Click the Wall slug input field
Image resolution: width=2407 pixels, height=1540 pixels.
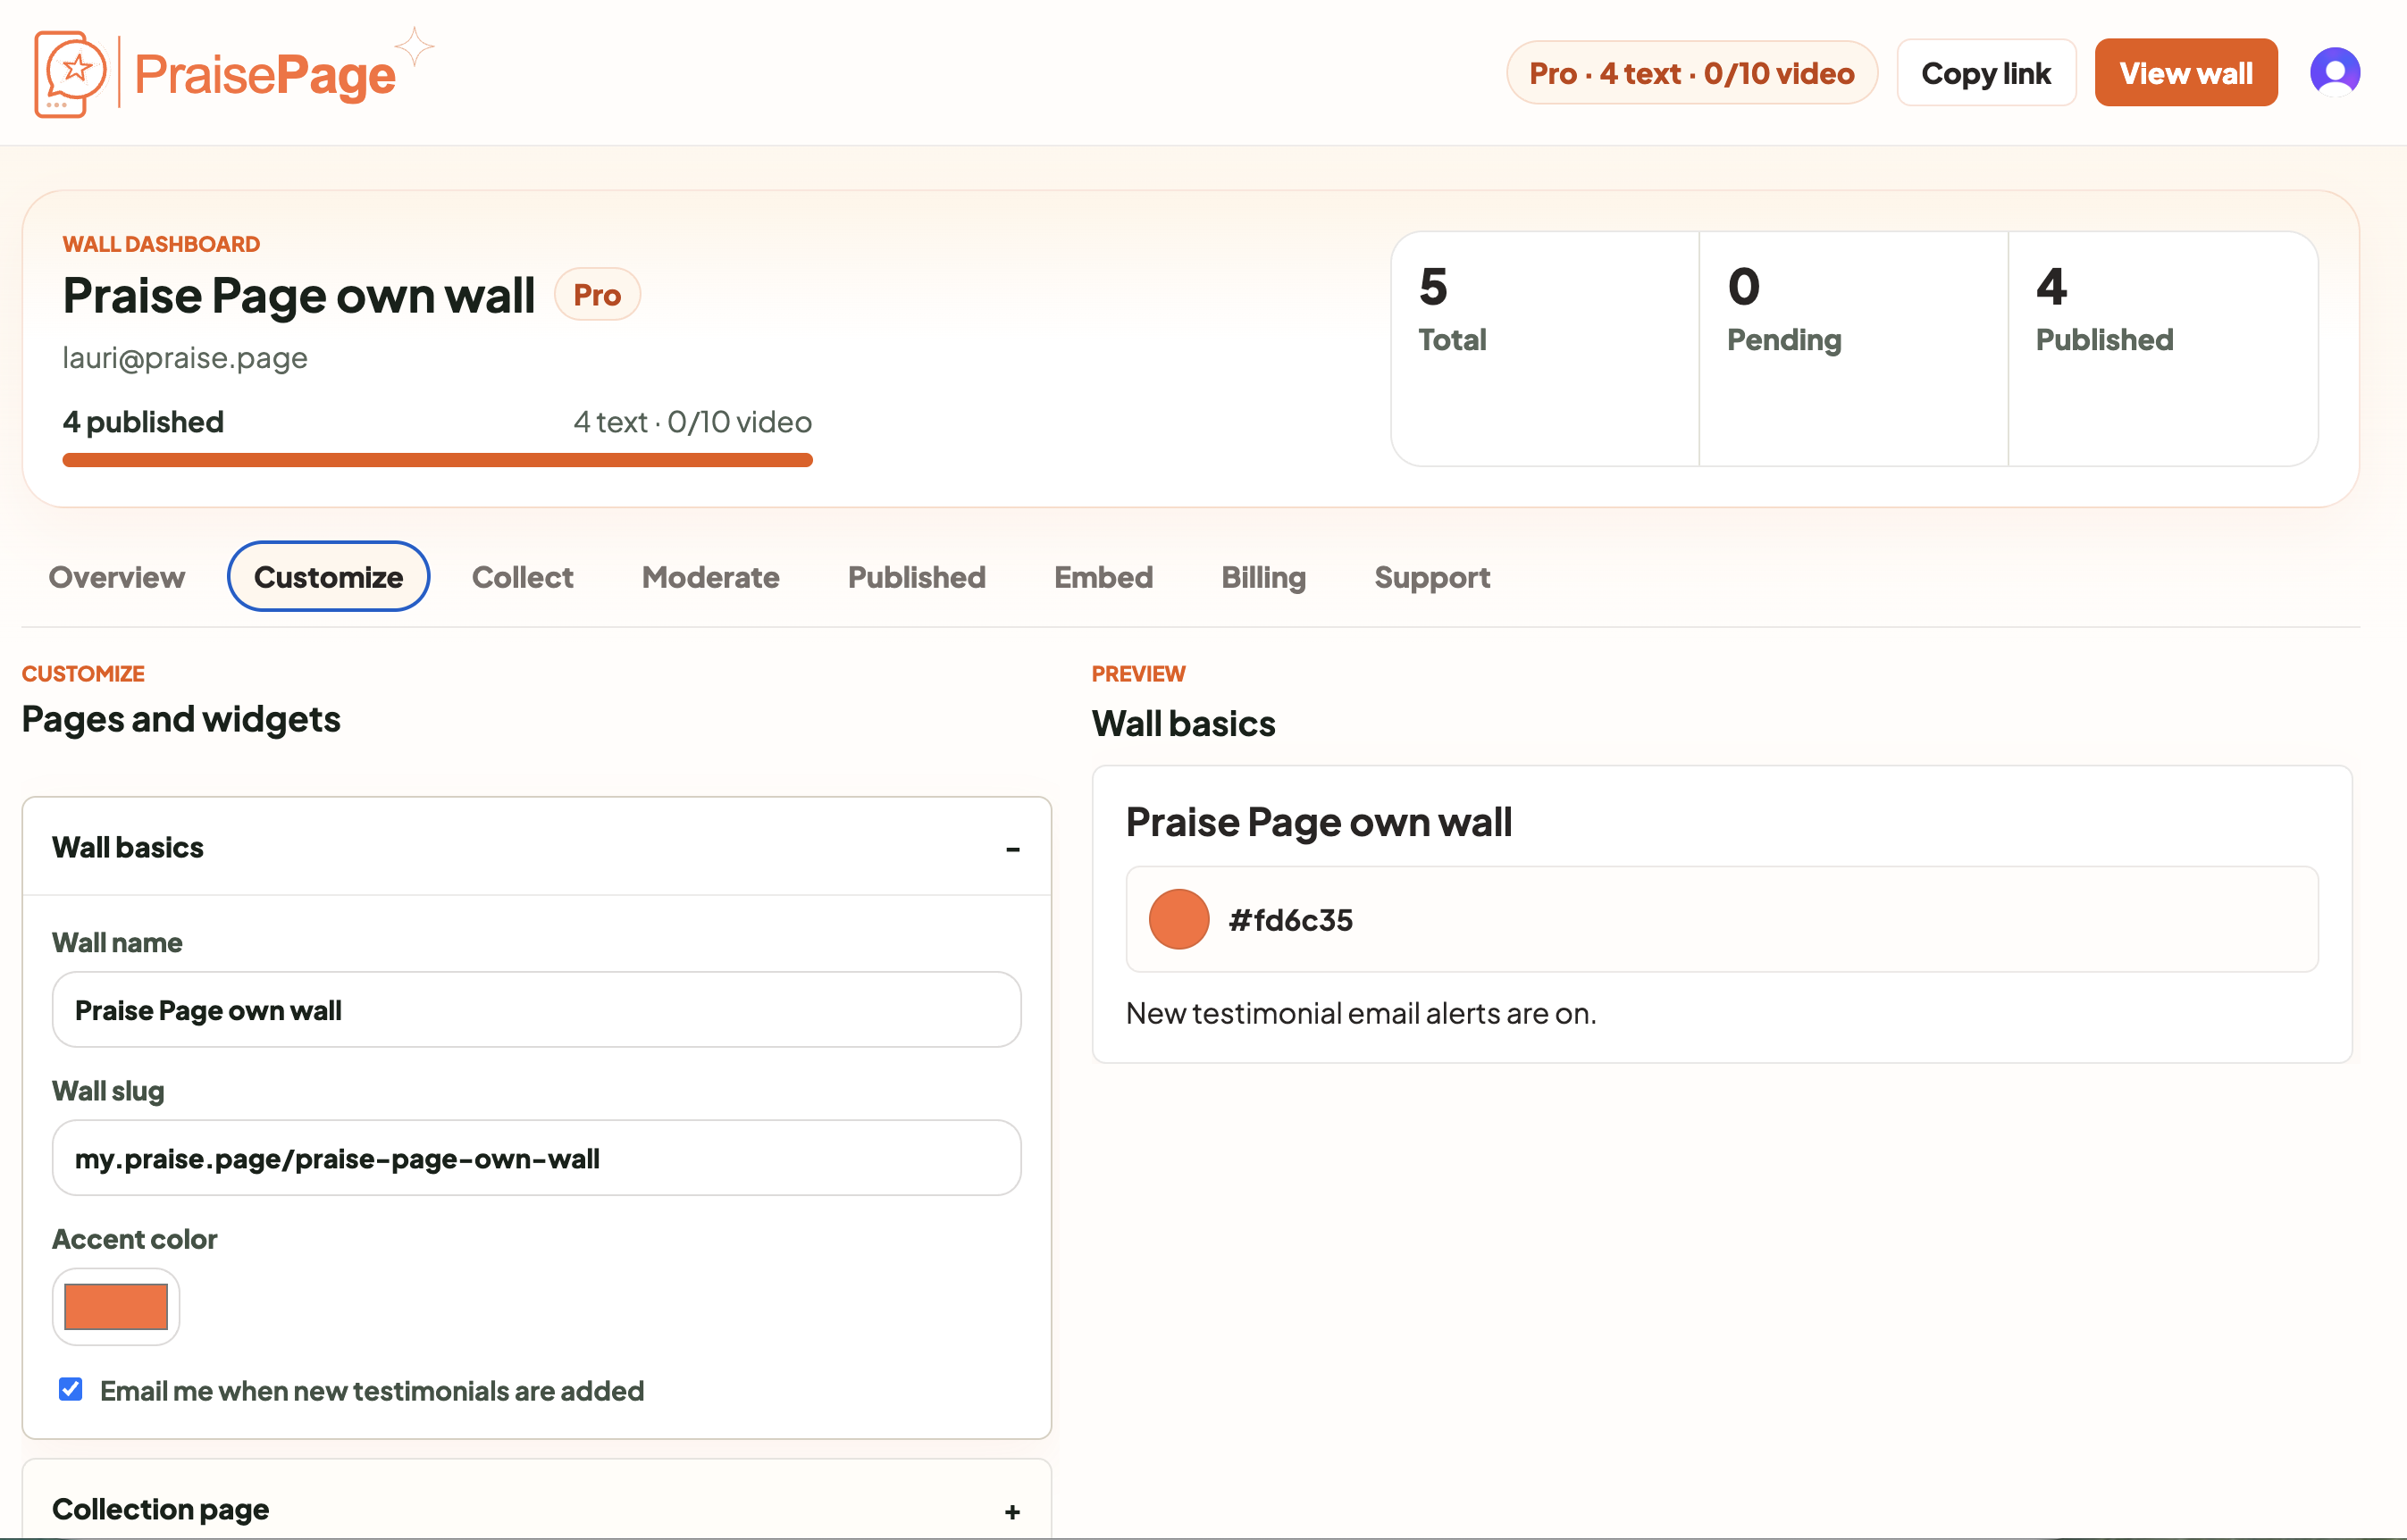(537, 1158)
